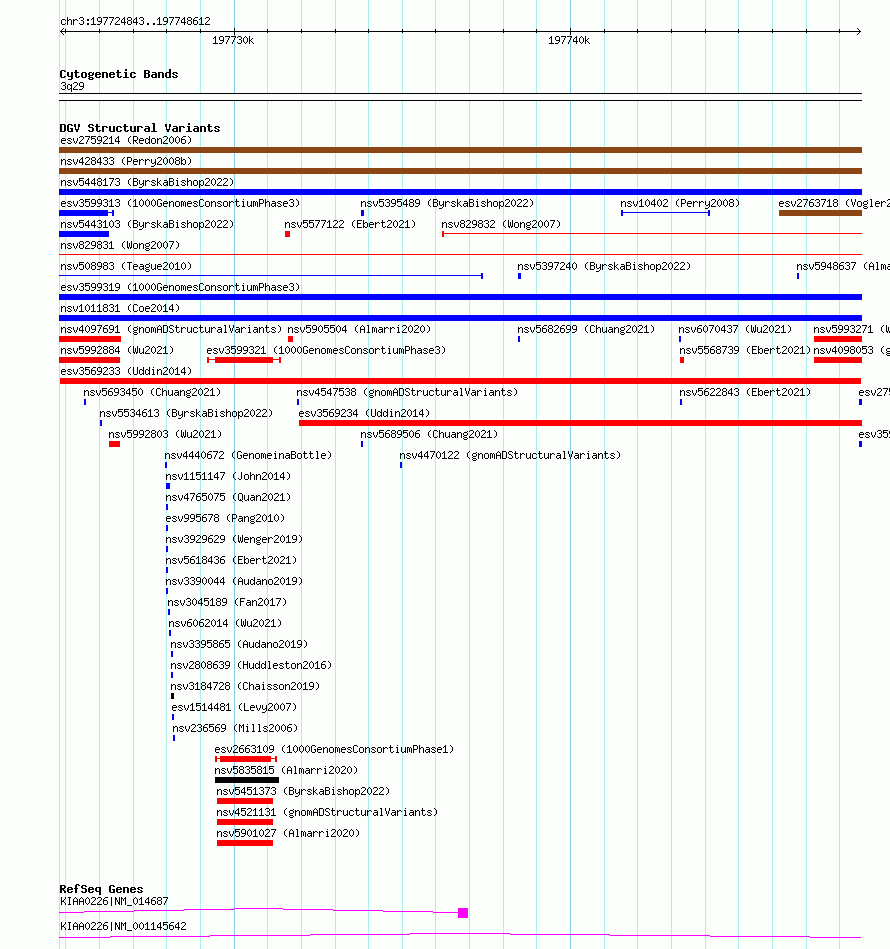Click the 197740k ruler position label
The image size is (890, 949).
click(569, 41)
